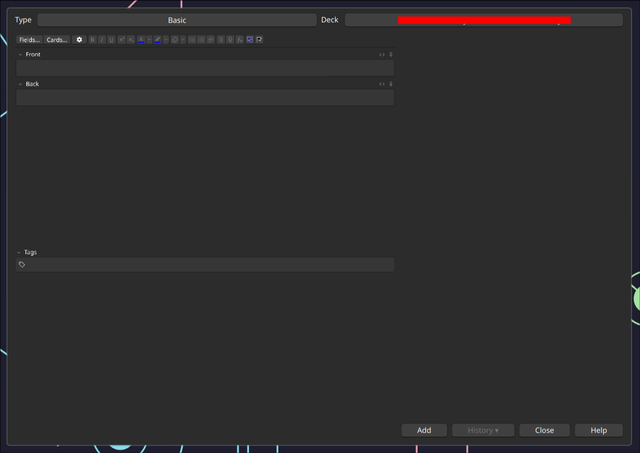
Task: Insert an unordered bullet list
Action: coord(192,40)
